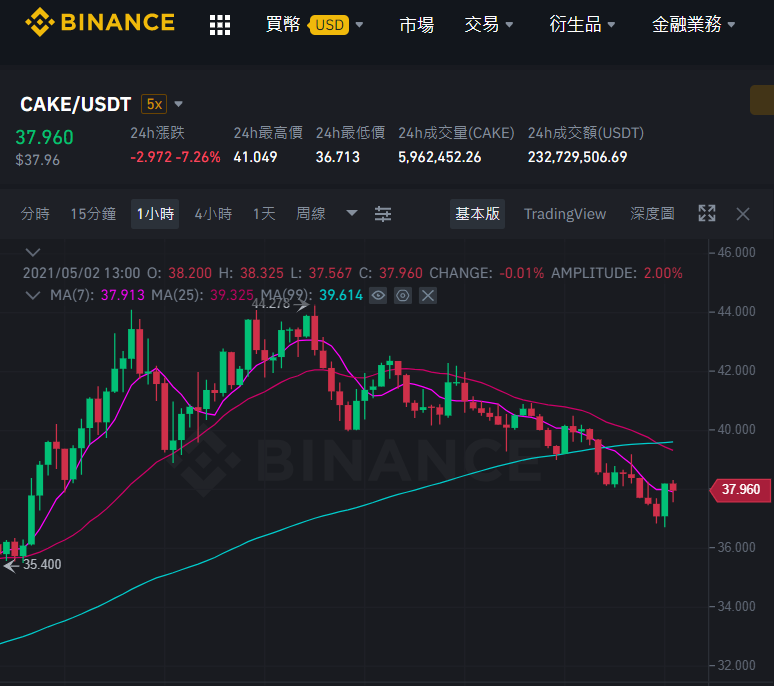Open the 買幣 buy crypto menu
Viewport: 774px width, 686px height.
[283, 24]
